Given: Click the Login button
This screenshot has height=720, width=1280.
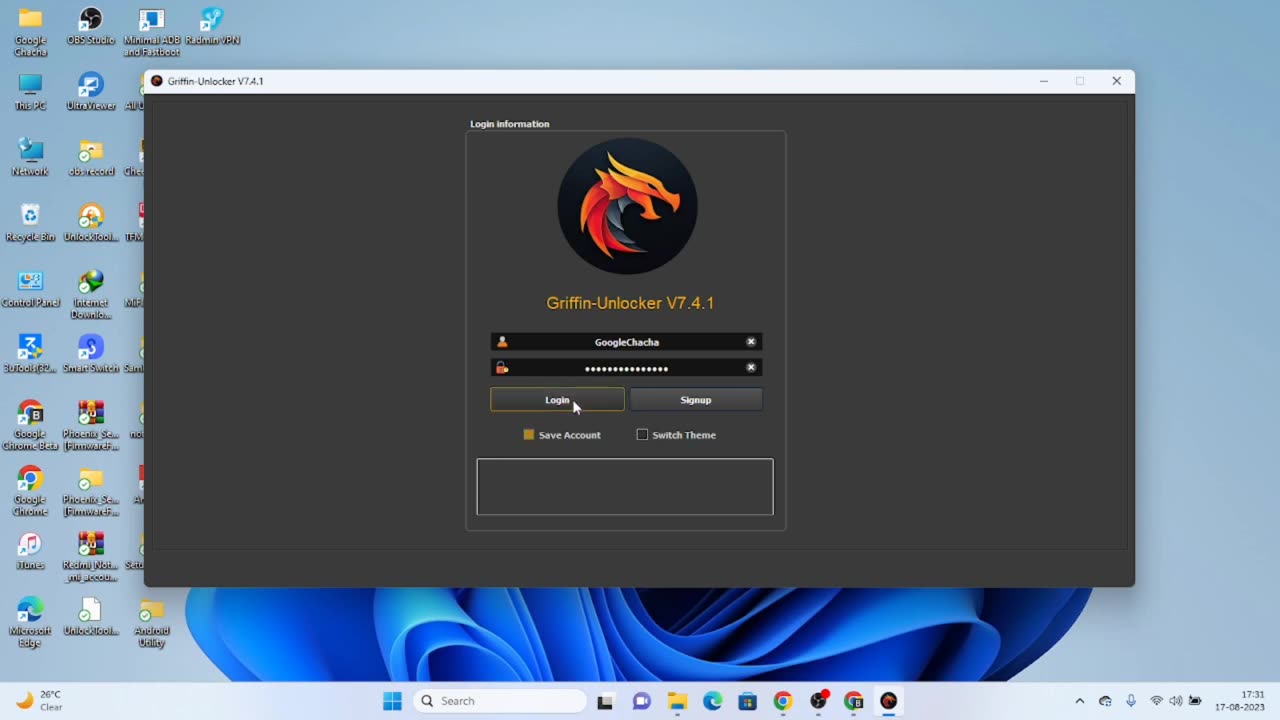Looking at the screenshot, I should tap(557, 400).
